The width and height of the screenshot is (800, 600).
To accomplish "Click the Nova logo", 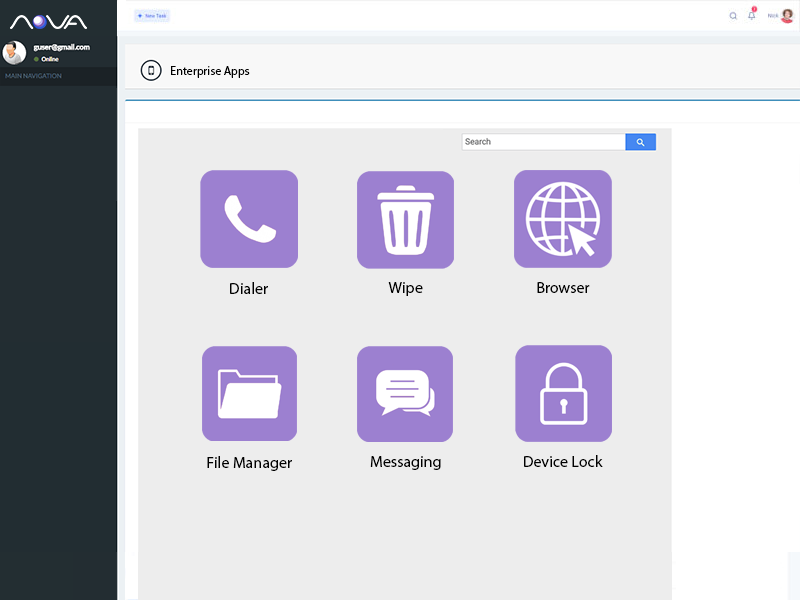I will [x=49, y=21].
